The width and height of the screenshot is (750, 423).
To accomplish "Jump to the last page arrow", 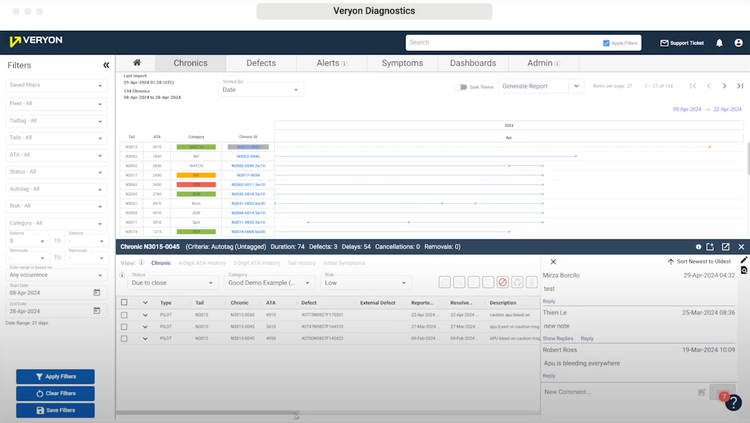I will pyautogui.click(x=738, y=87).
